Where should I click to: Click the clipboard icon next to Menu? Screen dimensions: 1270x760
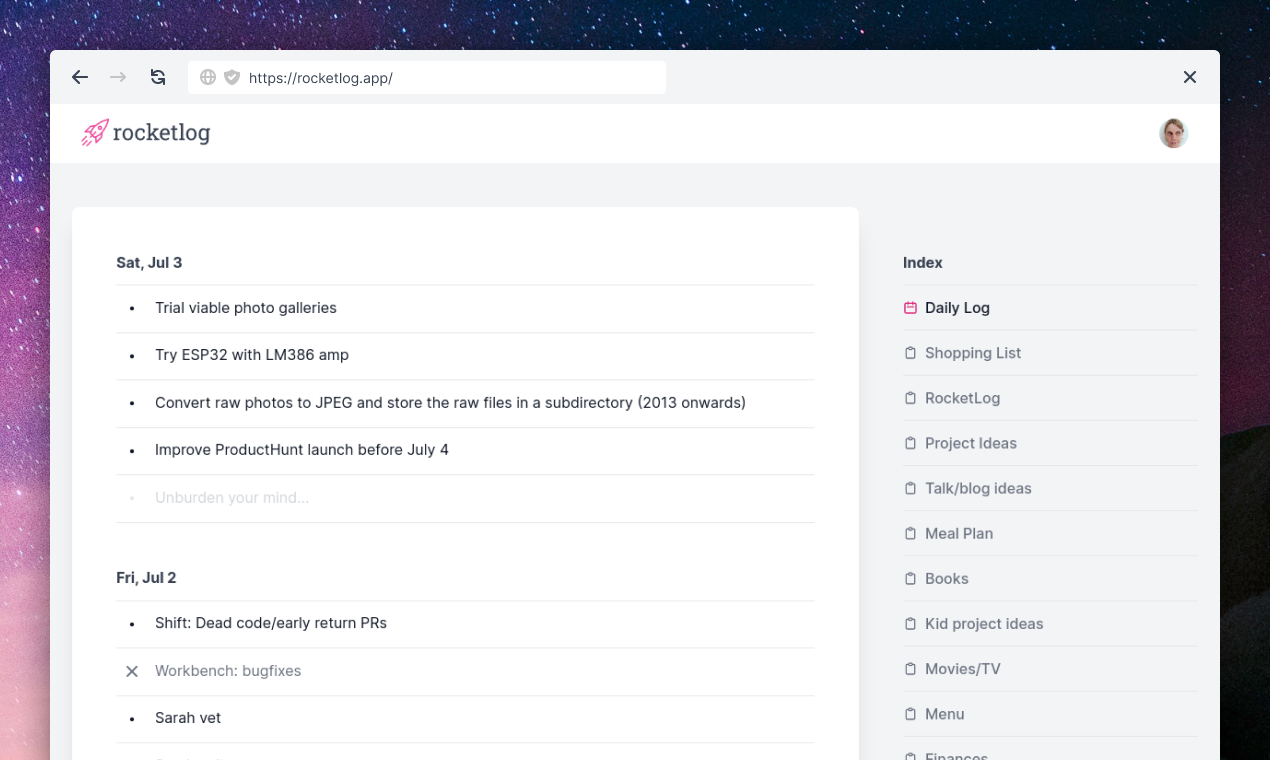[x=910, y=714]
